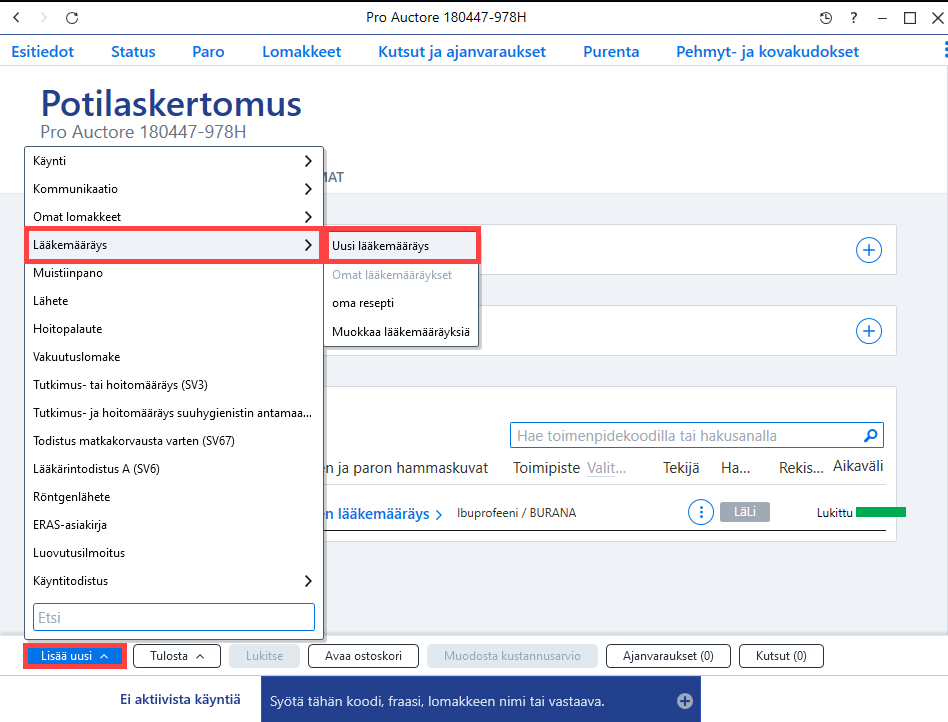Click the back navigation arrow
948x722 pixels.
[x=17, y=18]
